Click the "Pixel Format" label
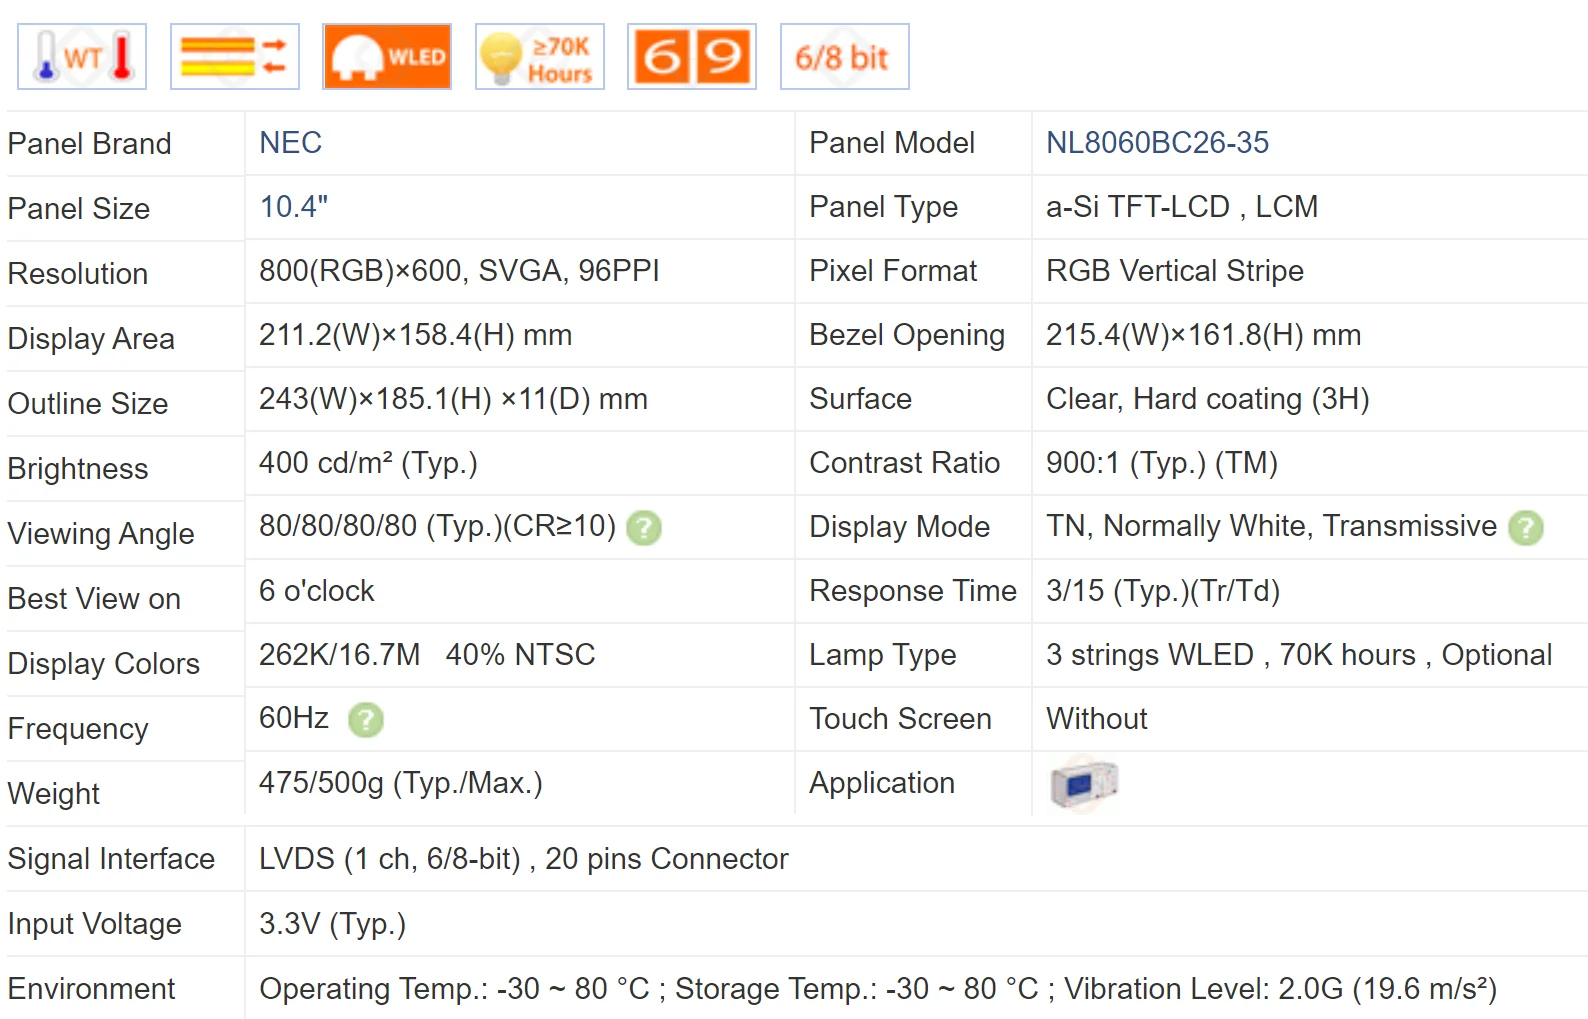1588x1019 pixels. point(892,271)
